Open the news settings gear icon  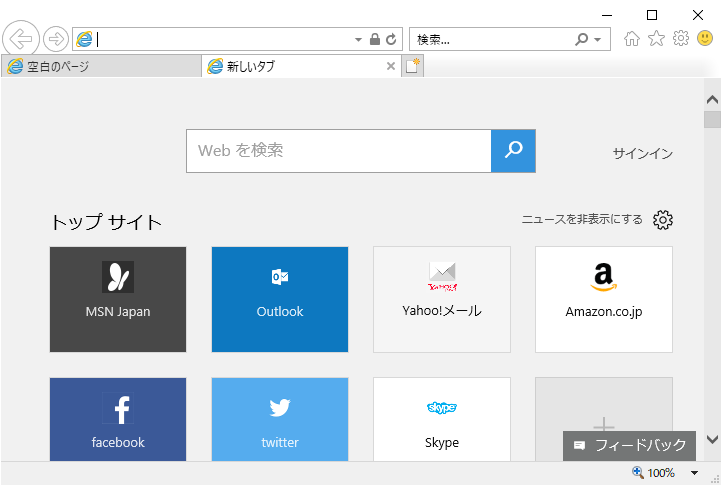(x=663, y=220)
